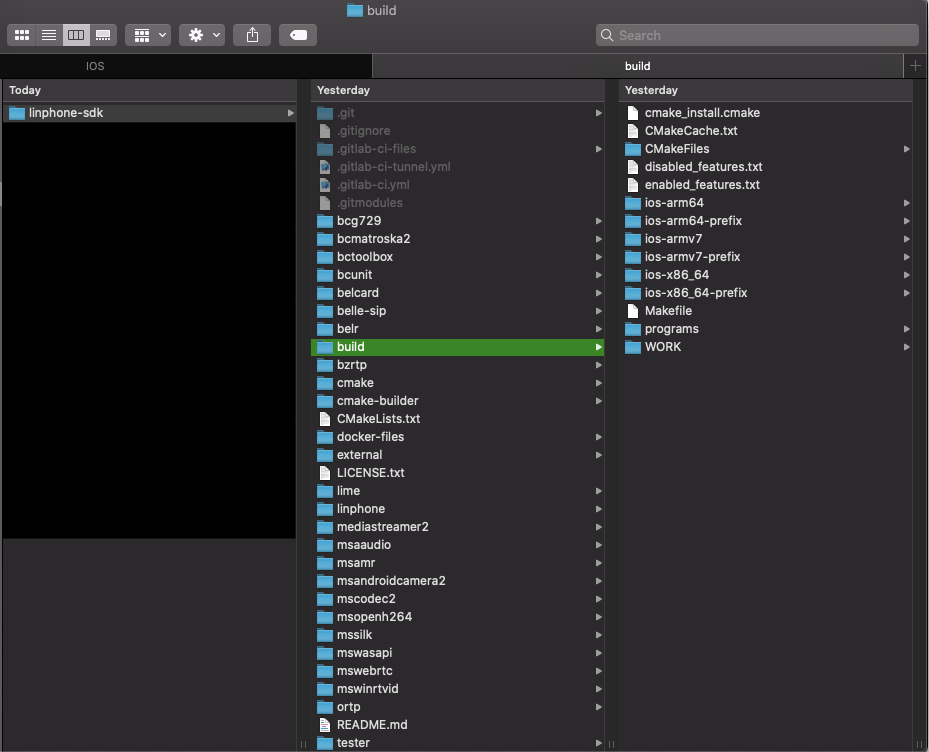The image size is (929, 752).
Task: Select the column view icon
Action: (x=76, y=34)
